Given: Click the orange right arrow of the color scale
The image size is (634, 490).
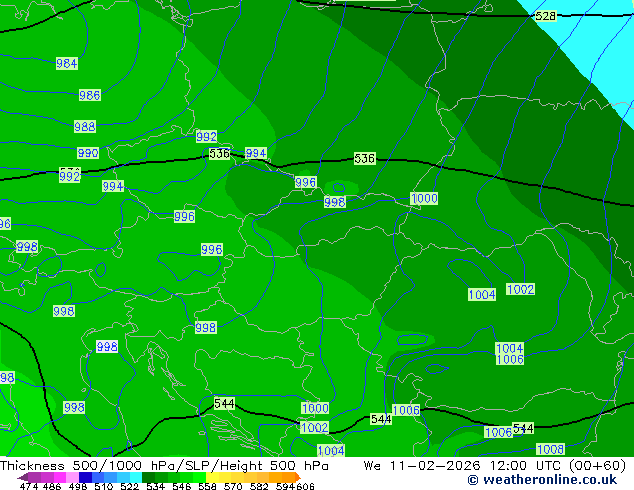Looking at the screenshot, I should [x=298, y=477].
